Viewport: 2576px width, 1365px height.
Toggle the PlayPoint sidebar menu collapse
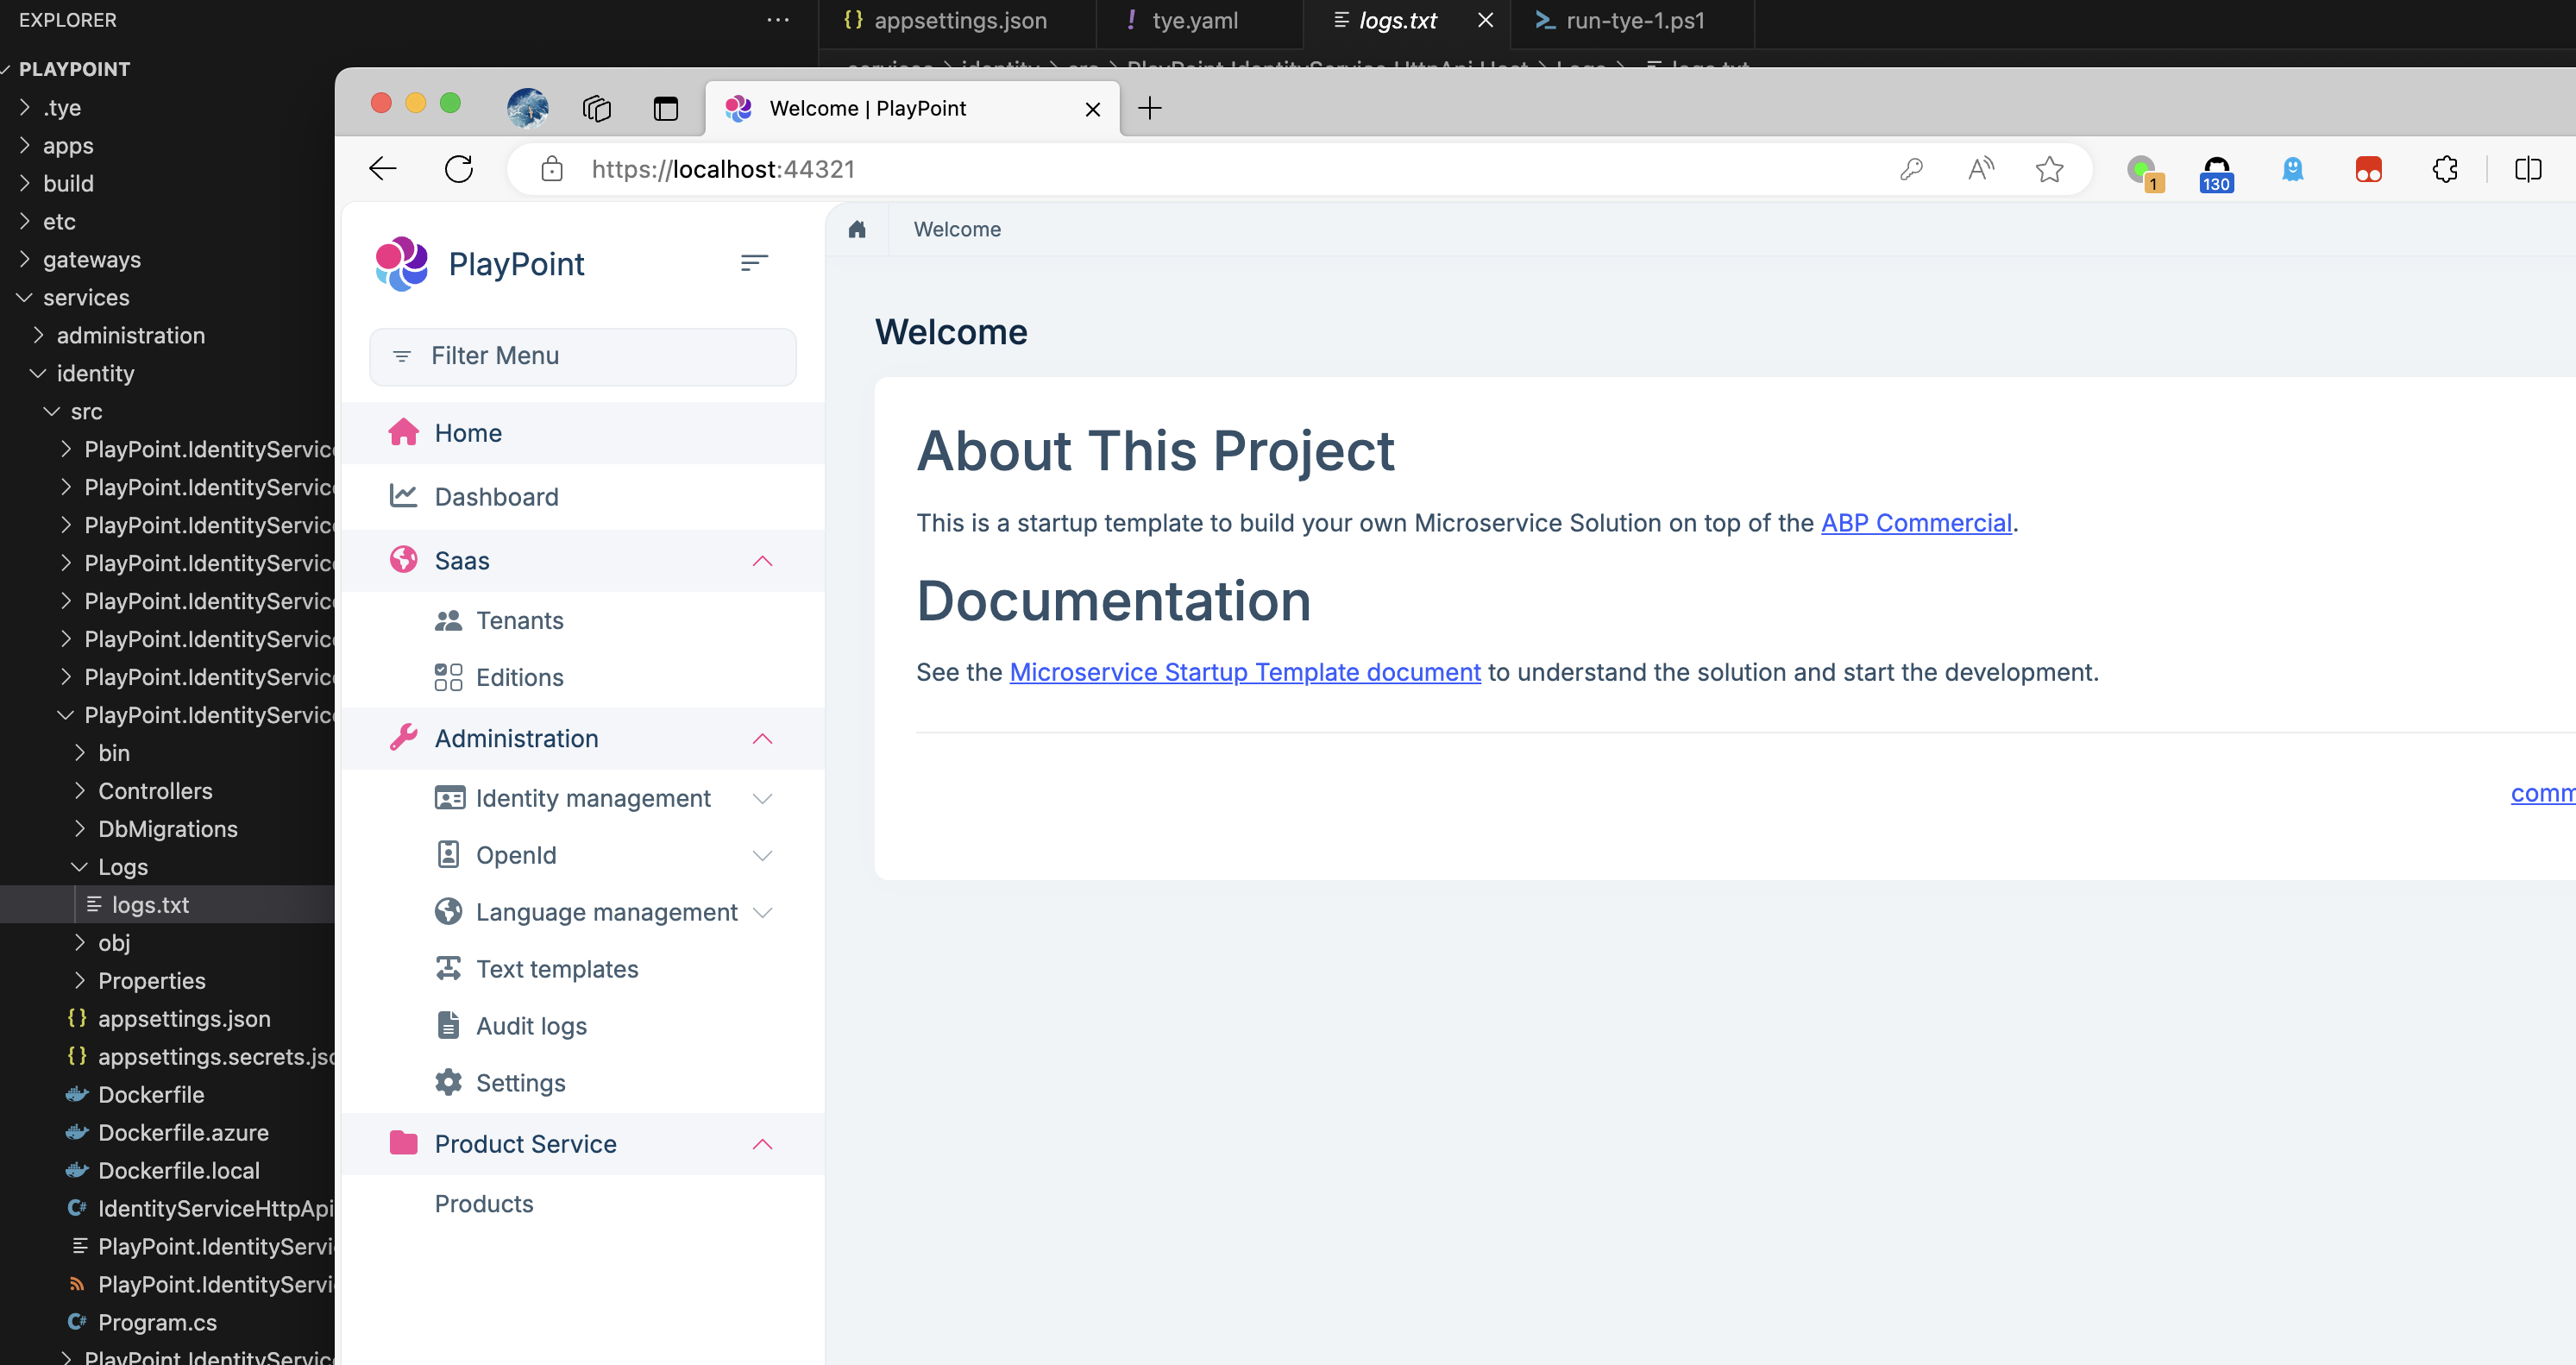pos(754,263)
